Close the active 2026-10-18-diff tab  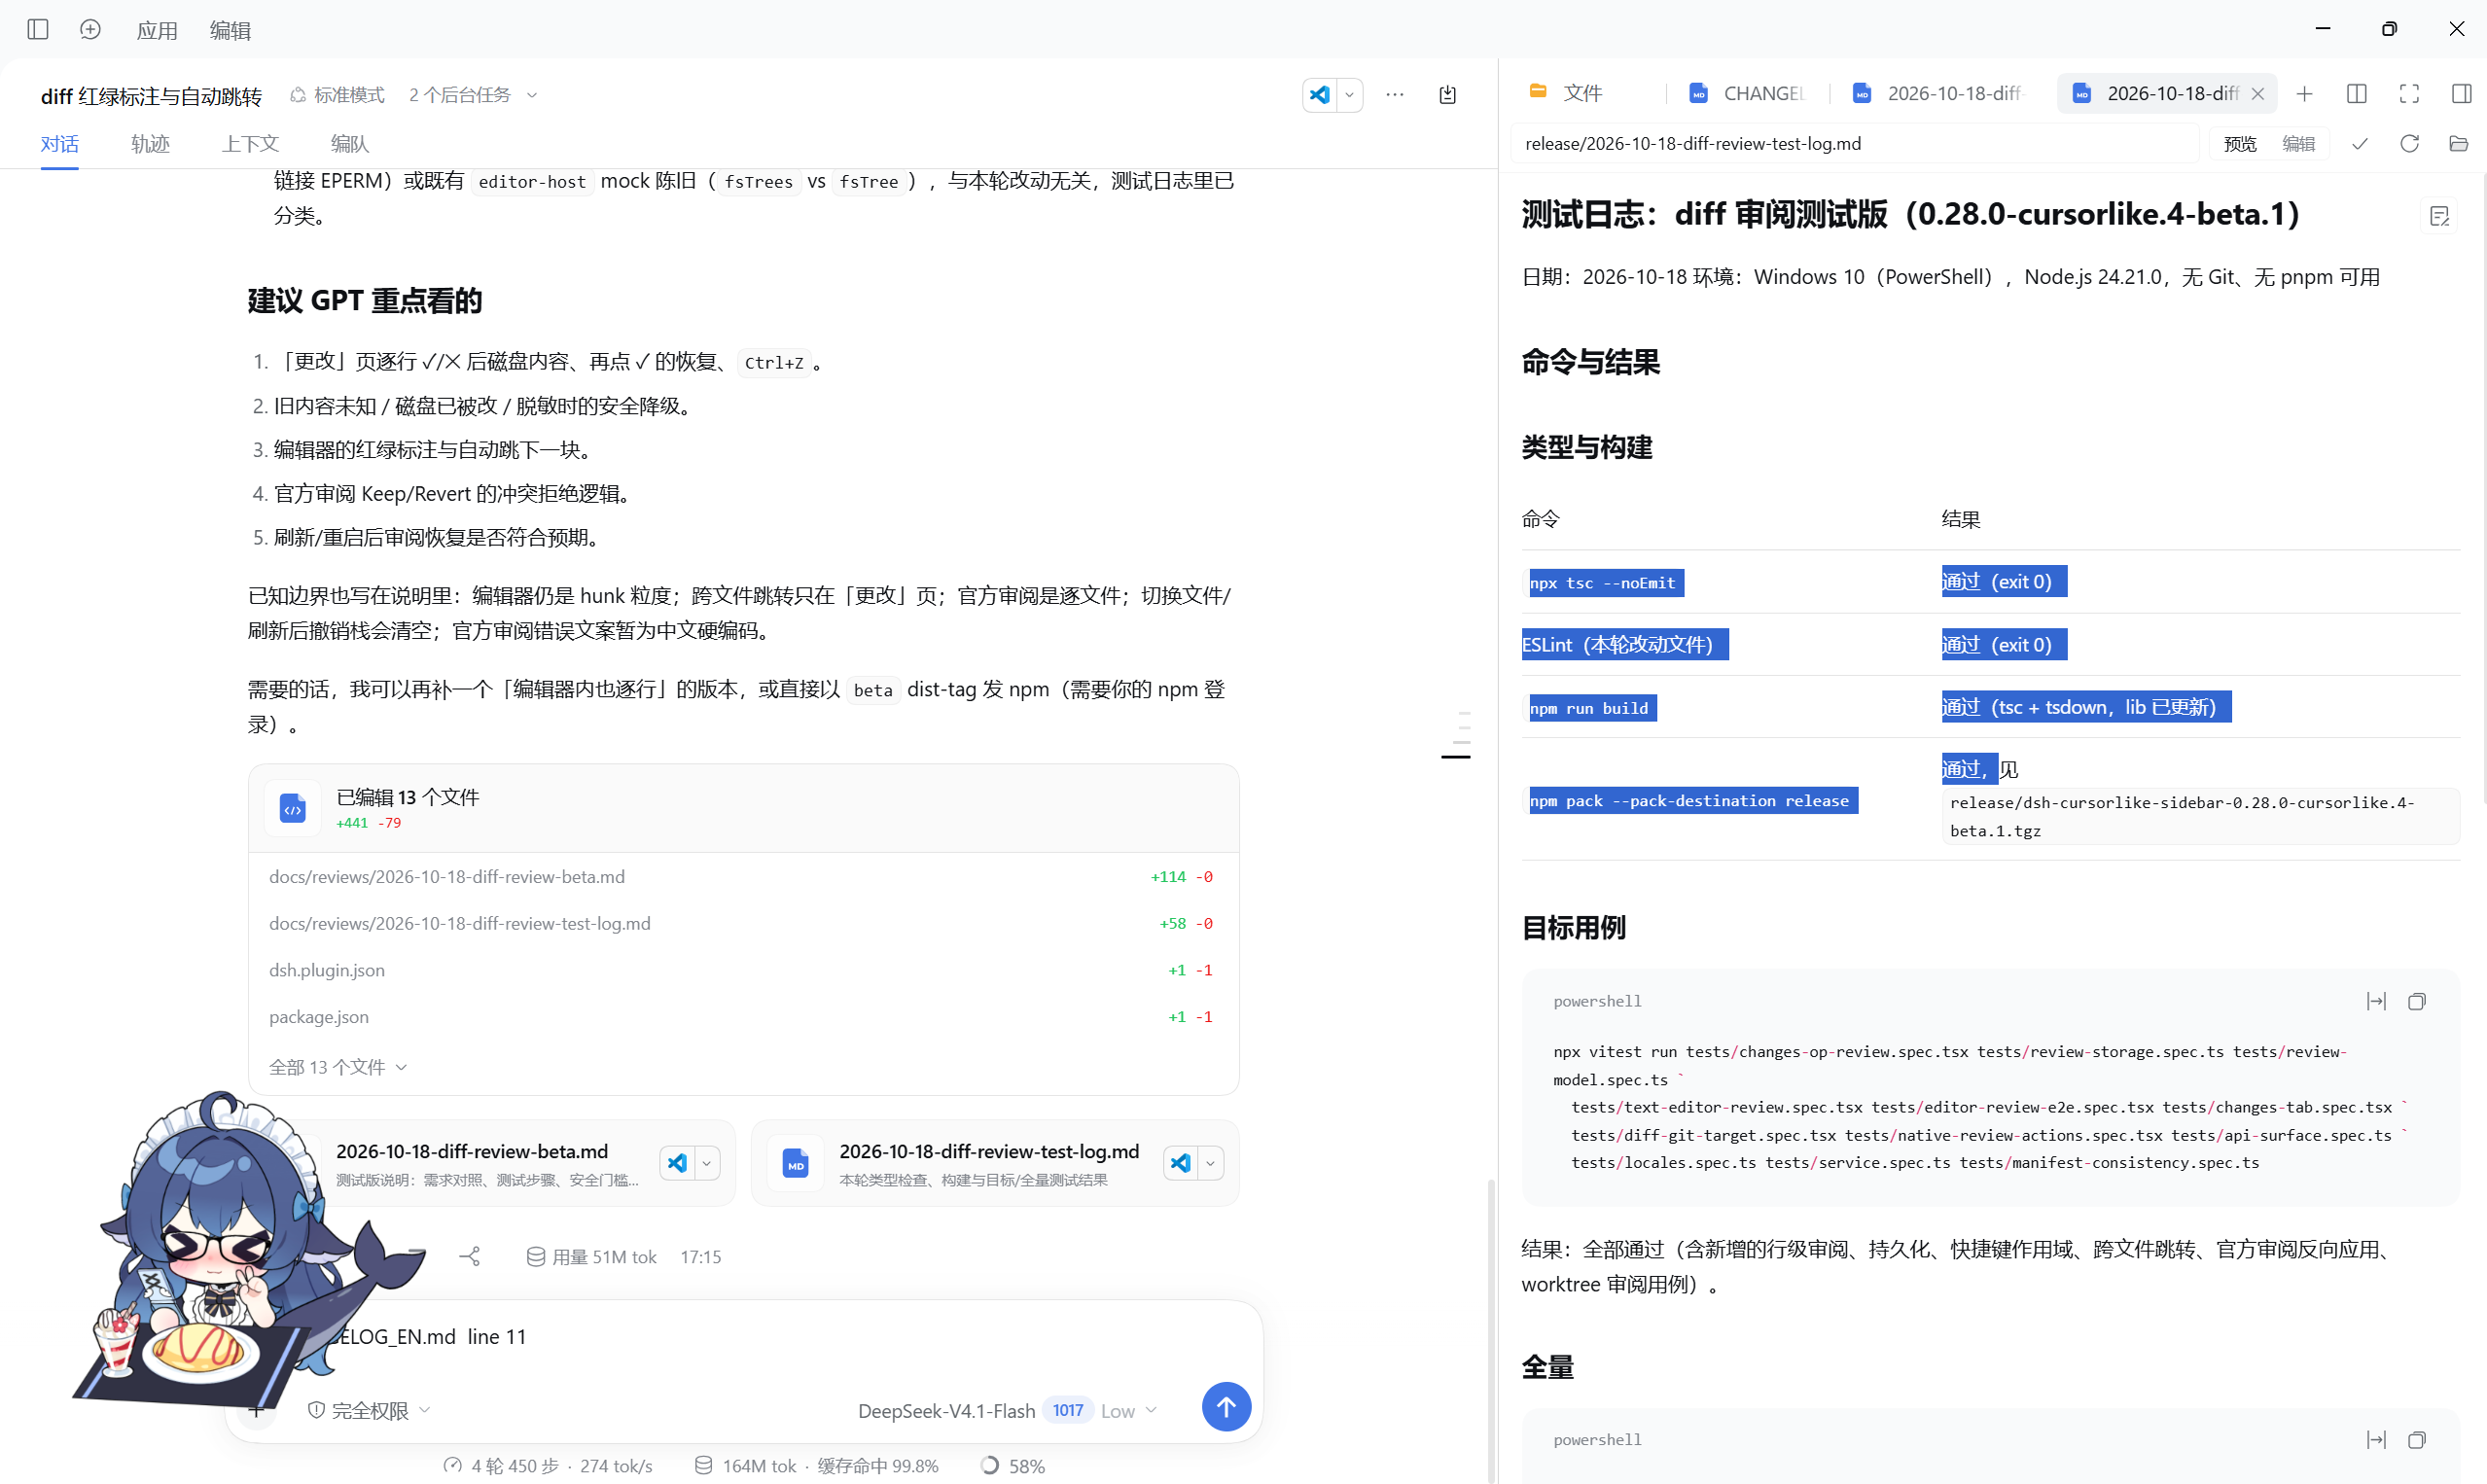[2257, 94]
